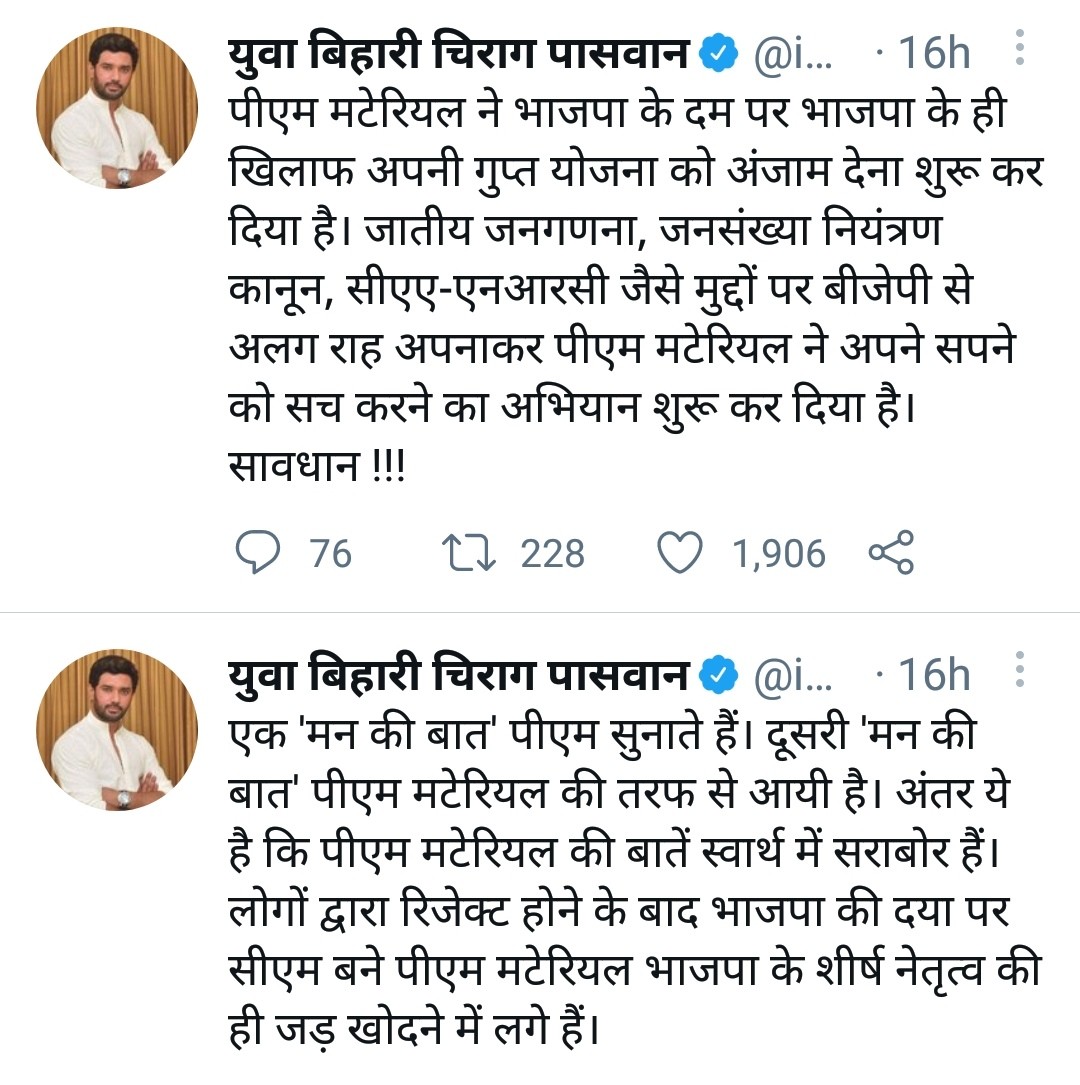Retweet the tweet ending with सावधान !!!

coord(467,553)
